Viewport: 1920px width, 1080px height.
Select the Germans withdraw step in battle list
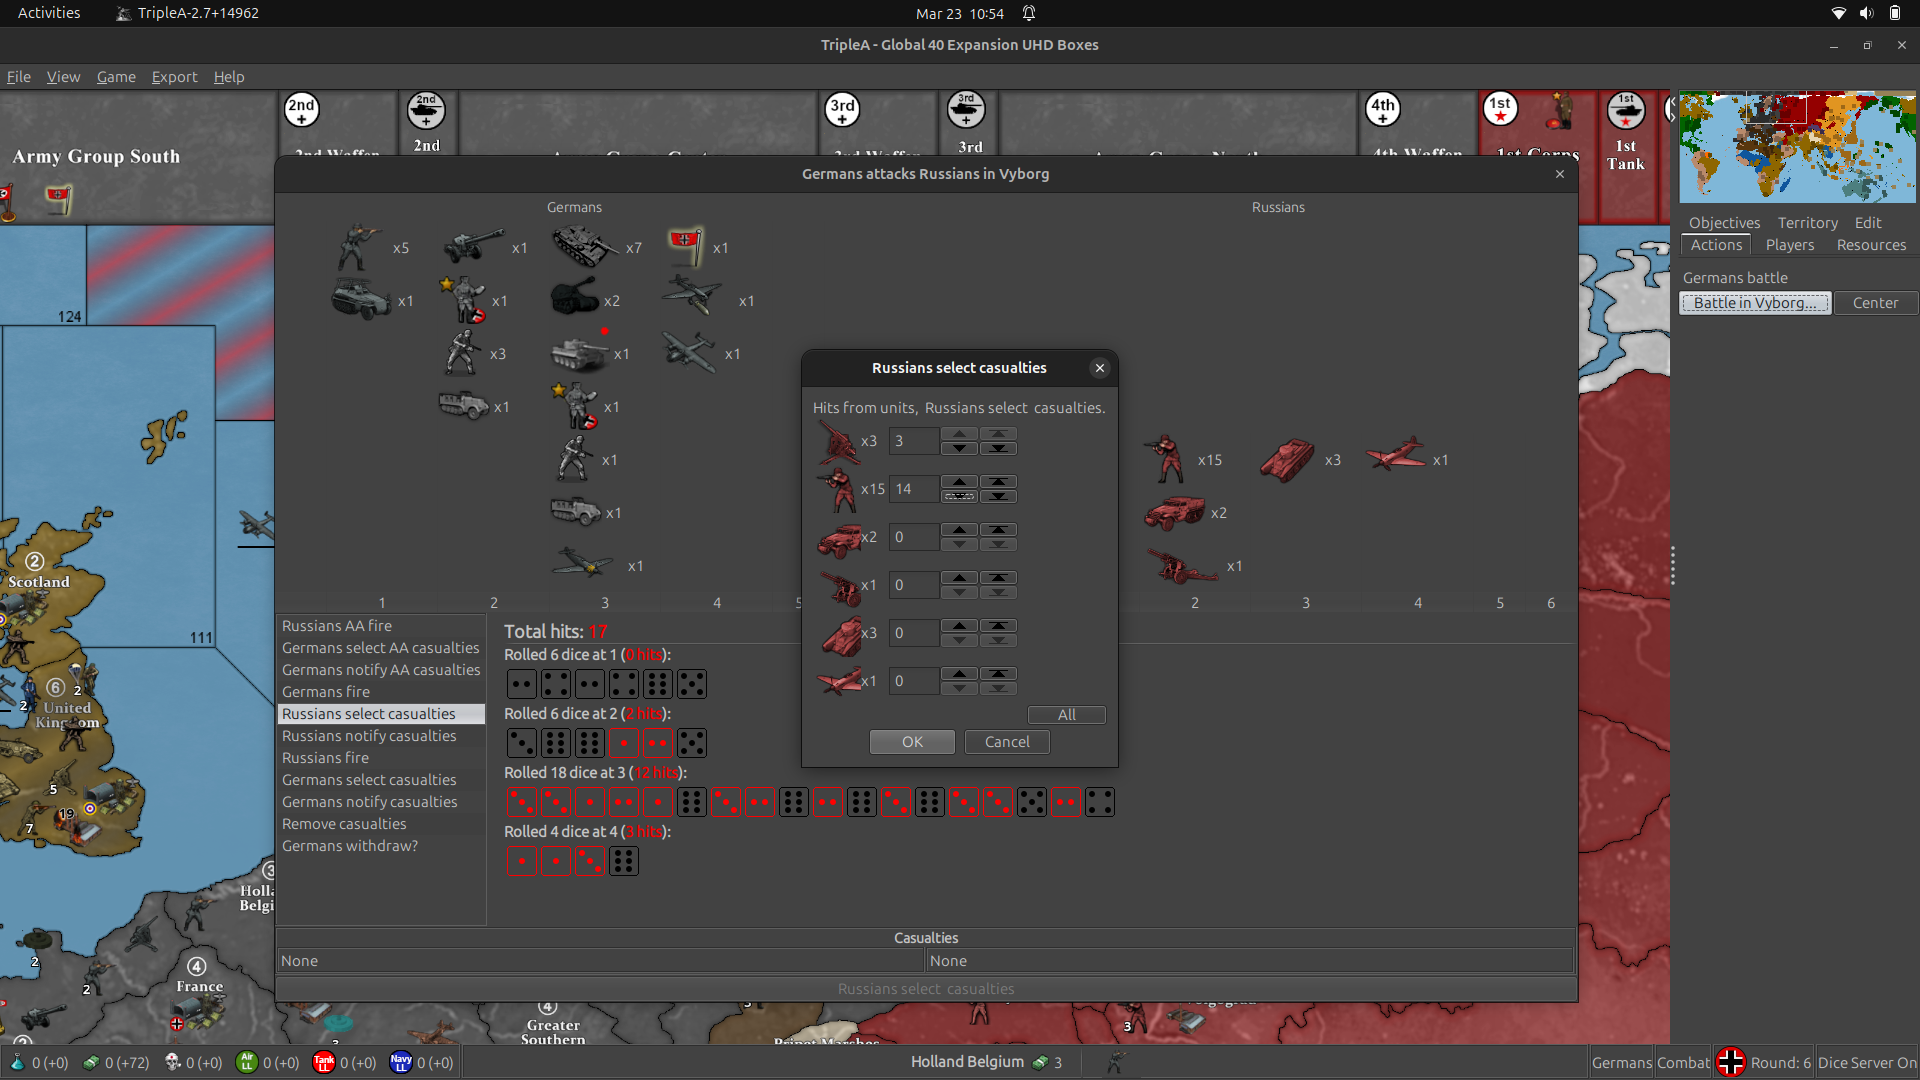[349, 846]
